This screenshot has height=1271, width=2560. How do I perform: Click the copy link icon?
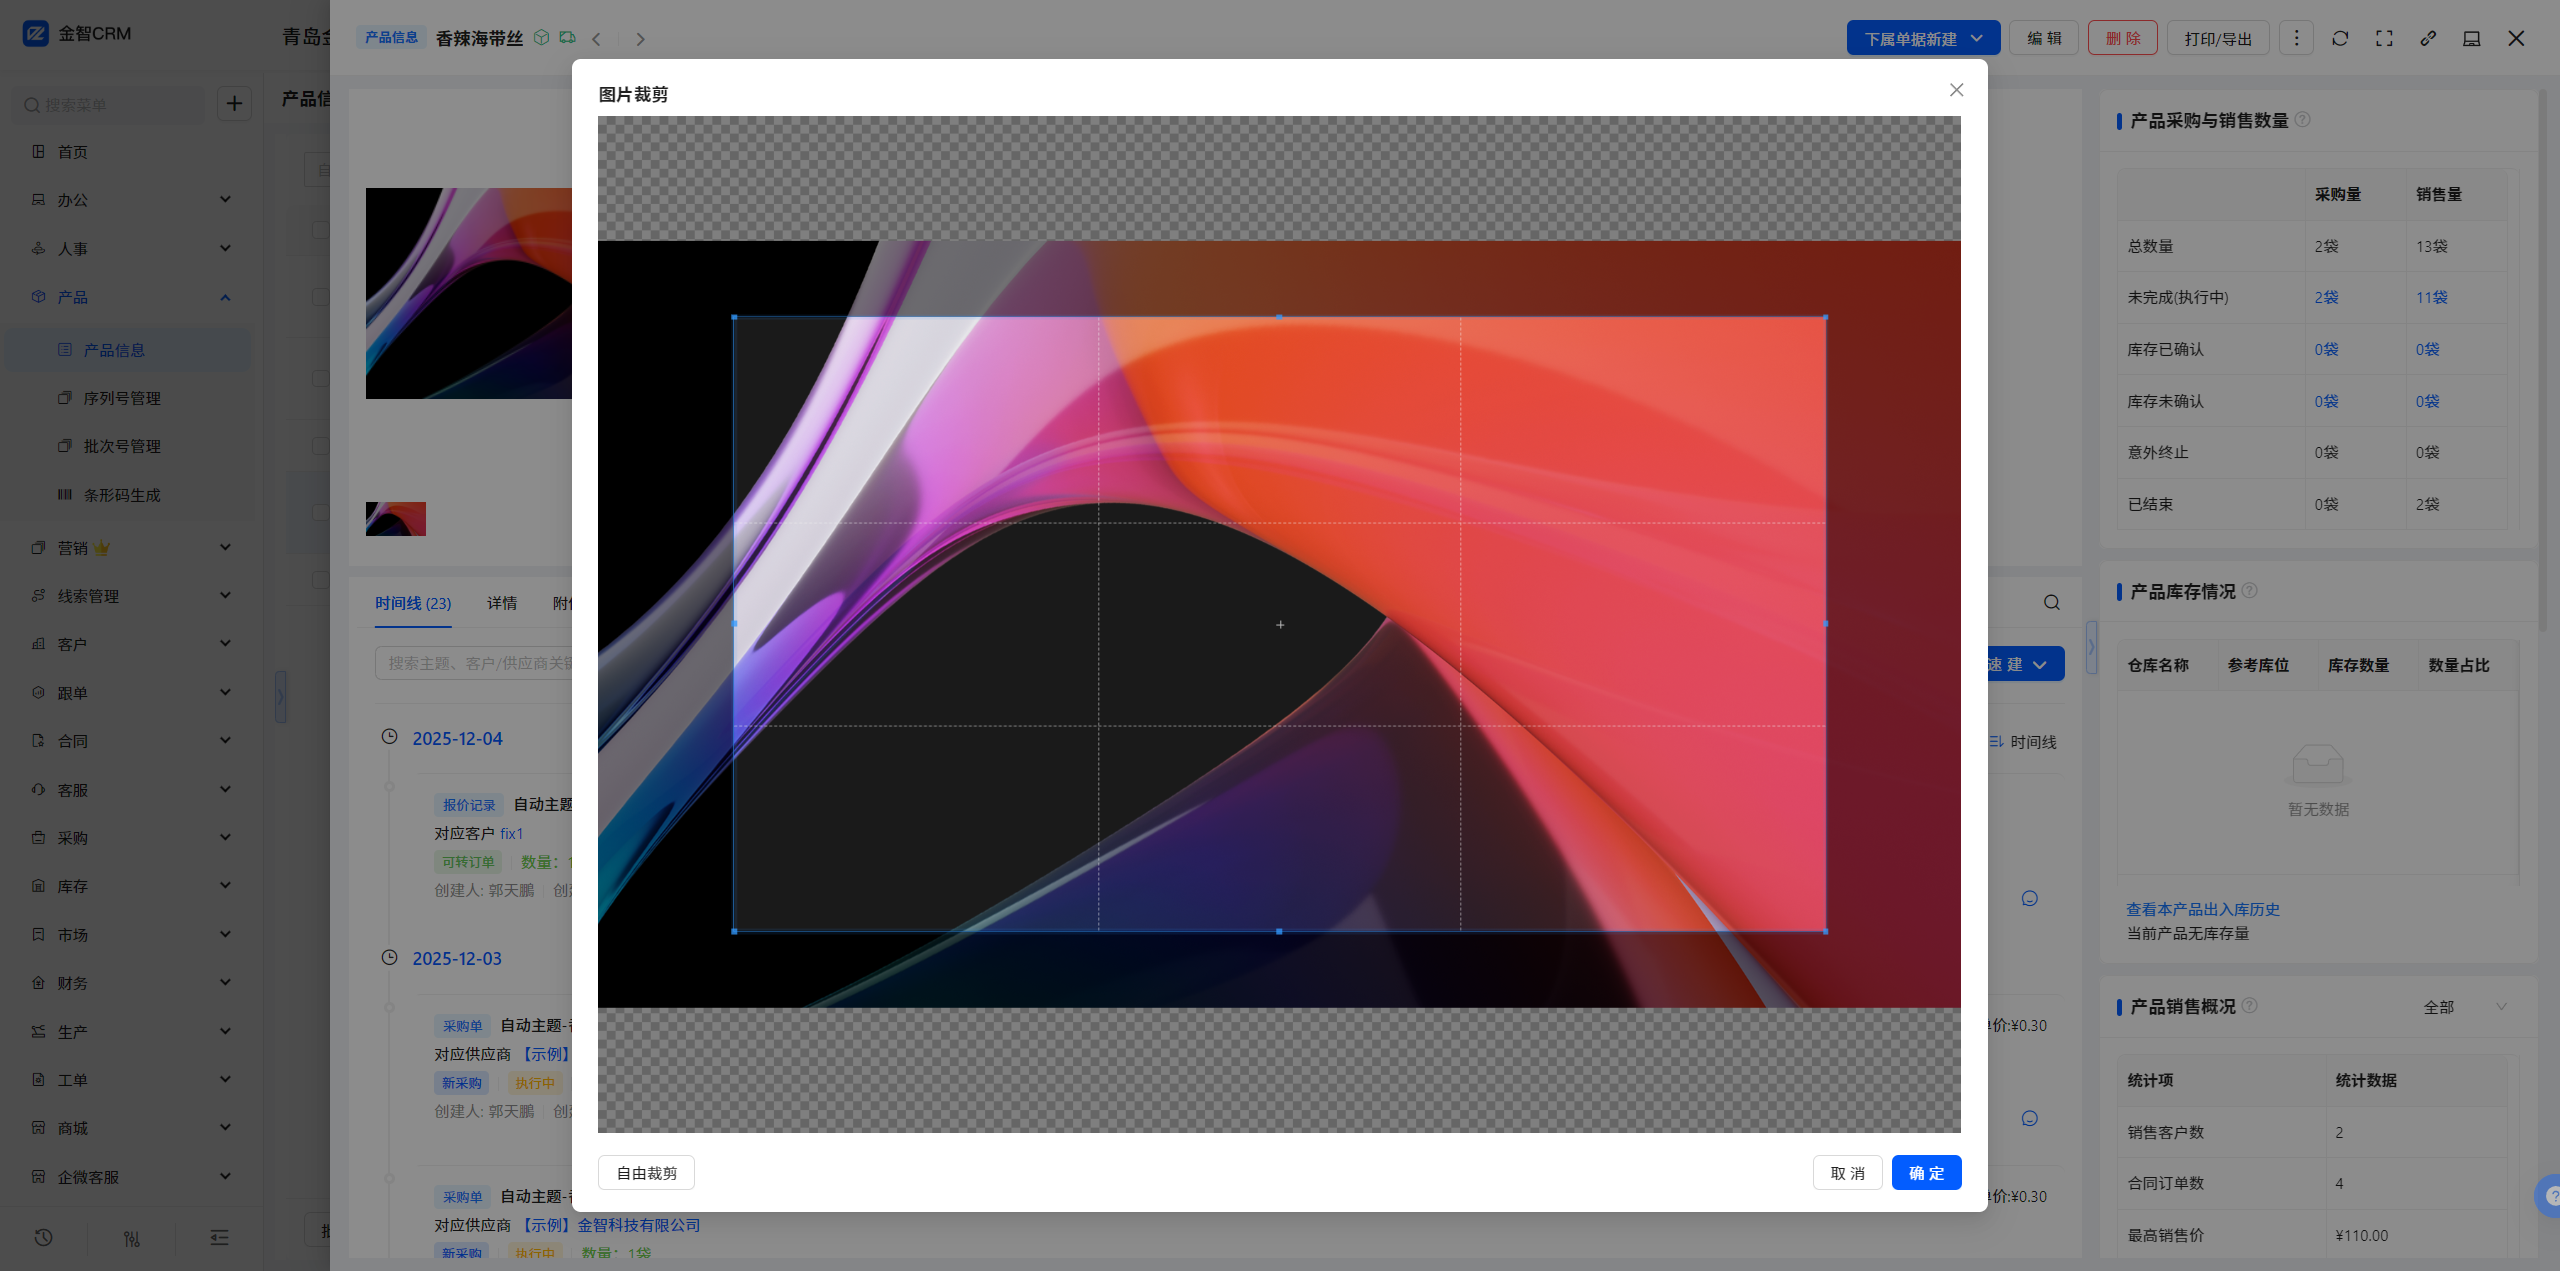coord(2428,38)
